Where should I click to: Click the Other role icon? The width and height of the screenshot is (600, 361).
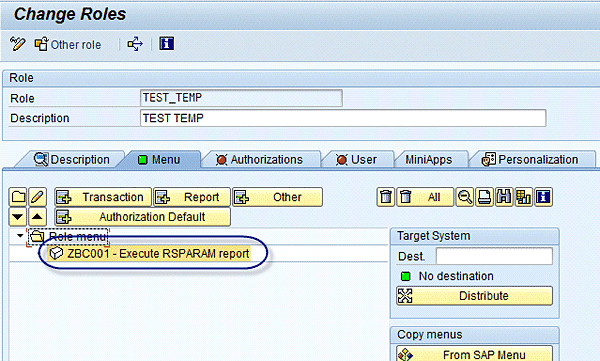coord(41,44)
